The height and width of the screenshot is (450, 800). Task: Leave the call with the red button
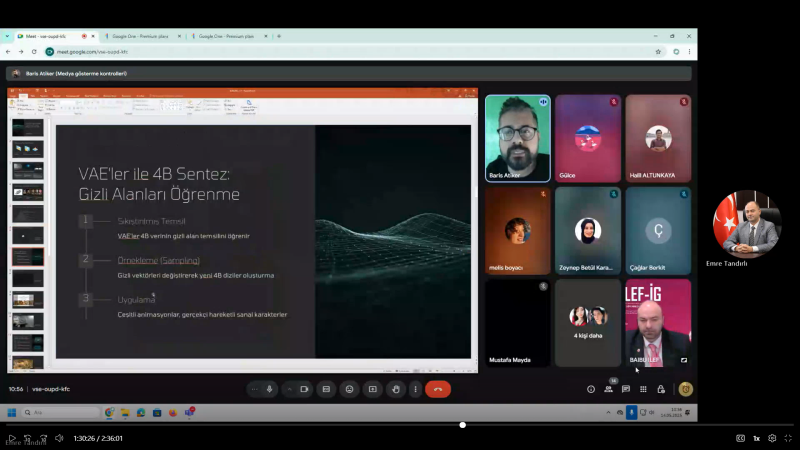(x=438, y=389)
